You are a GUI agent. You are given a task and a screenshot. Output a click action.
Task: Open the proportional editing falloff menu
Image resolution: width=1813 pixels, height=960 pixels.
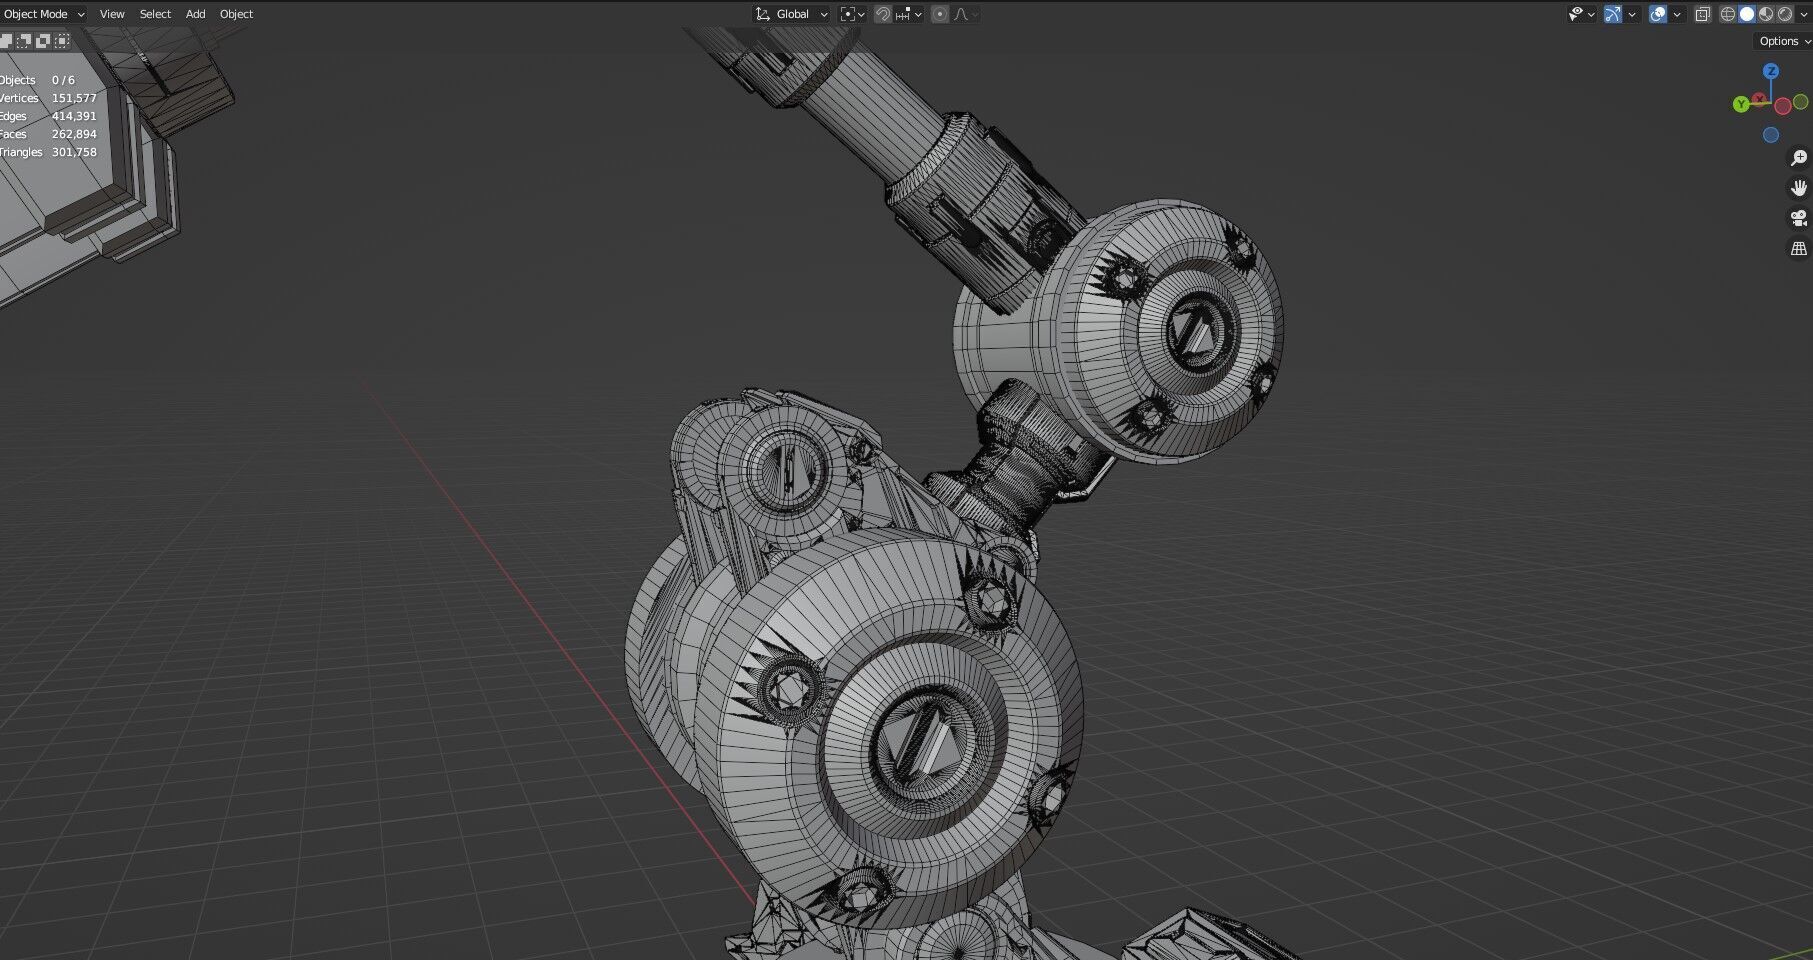coord(965,14)
